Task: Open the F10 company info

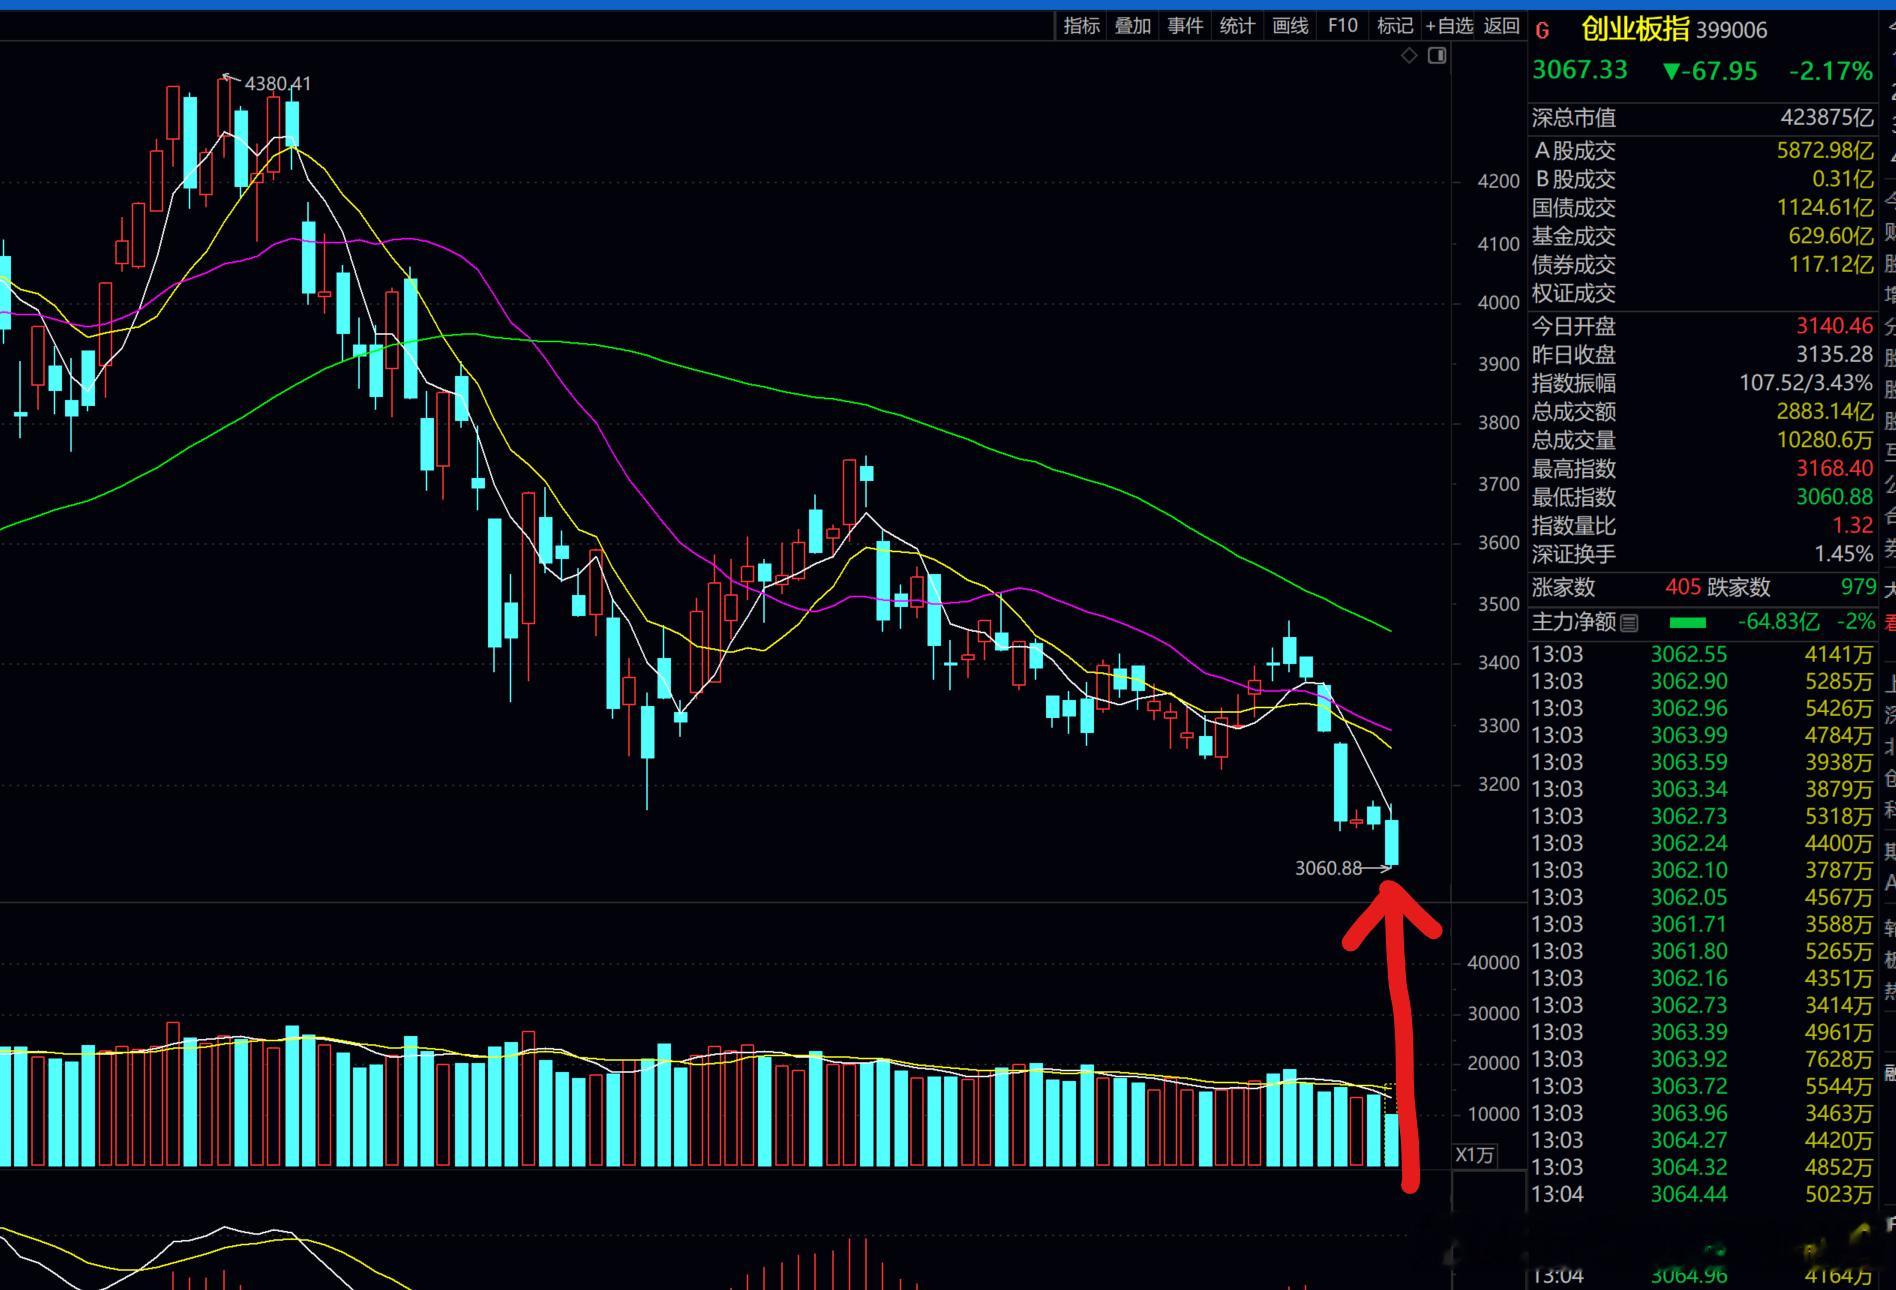Action: point(1342,26)
